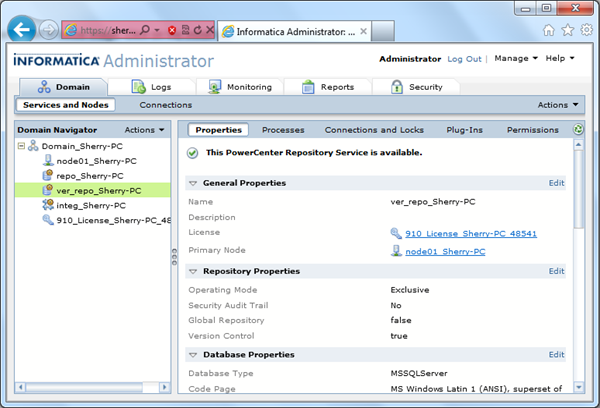The height and width of the screenshot is (408, 600).
Task: Click the refresh icon in address bar
Action: coord(198,30)
